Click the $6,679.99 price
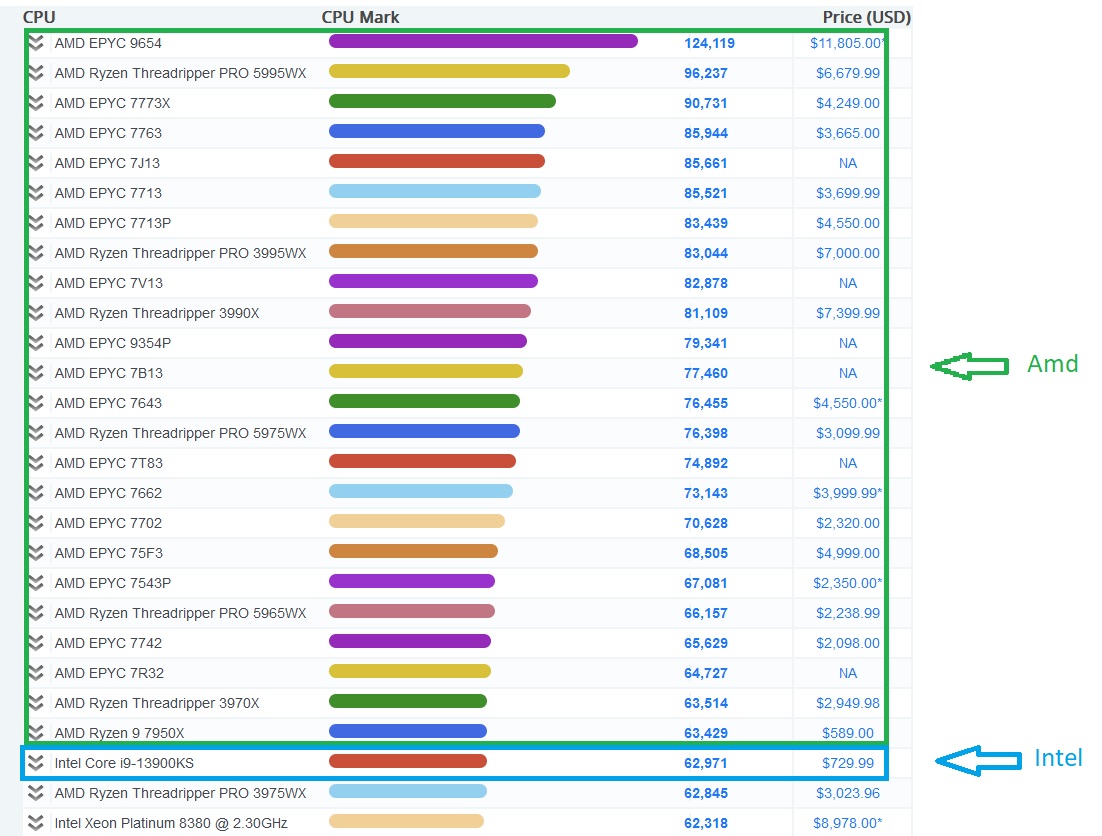Image resolution: width=1102 pixels, height=836 pixels. (848, 73)
